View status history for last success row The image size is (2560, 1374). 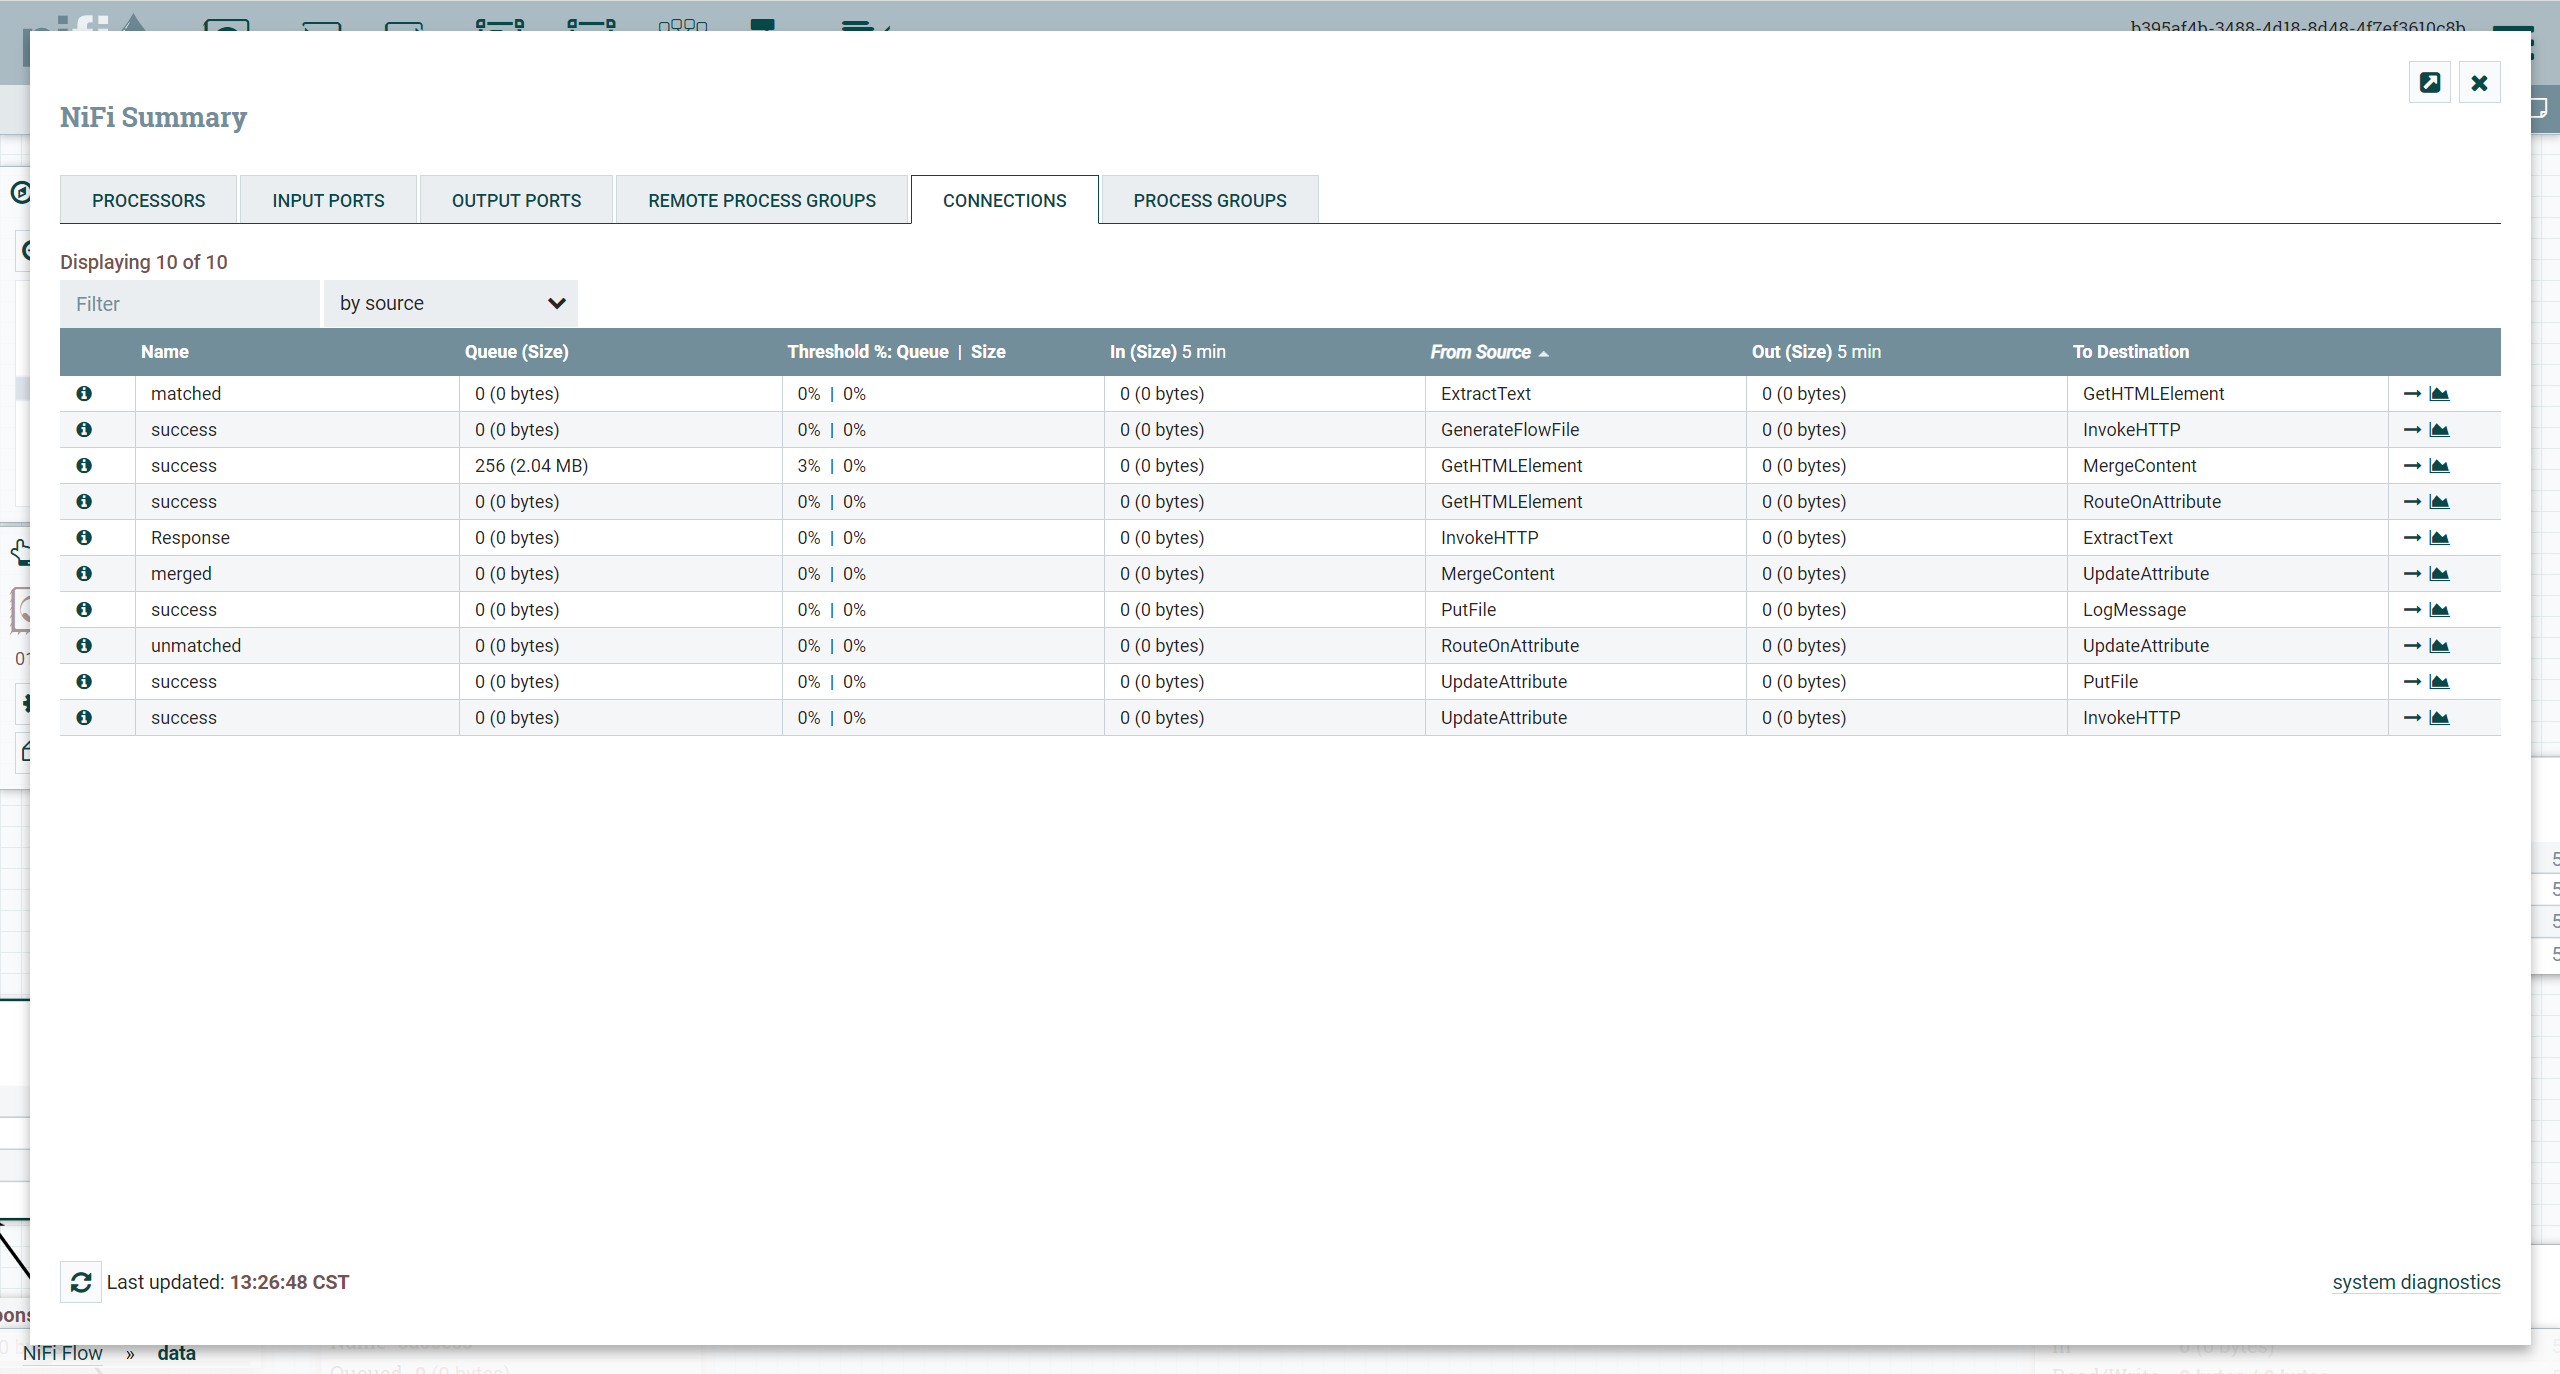2439,718
